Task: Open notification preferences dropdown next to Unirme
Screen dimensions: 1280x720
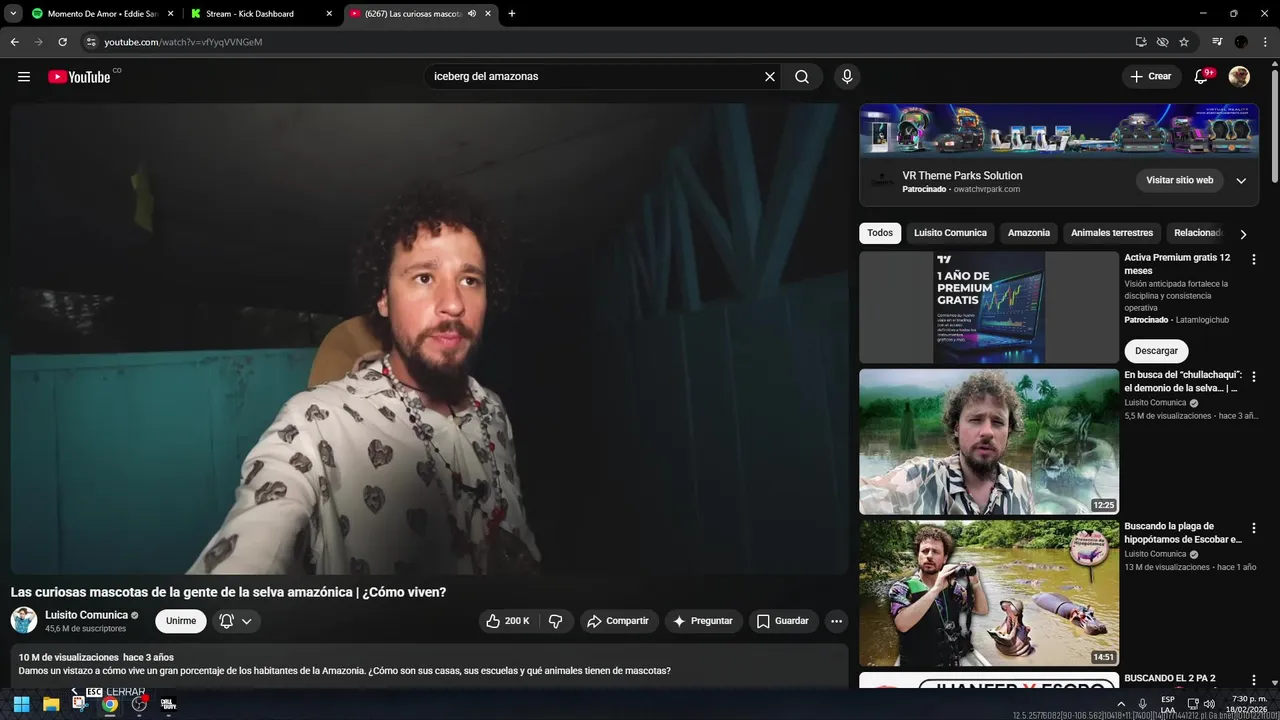Action: 236,621
